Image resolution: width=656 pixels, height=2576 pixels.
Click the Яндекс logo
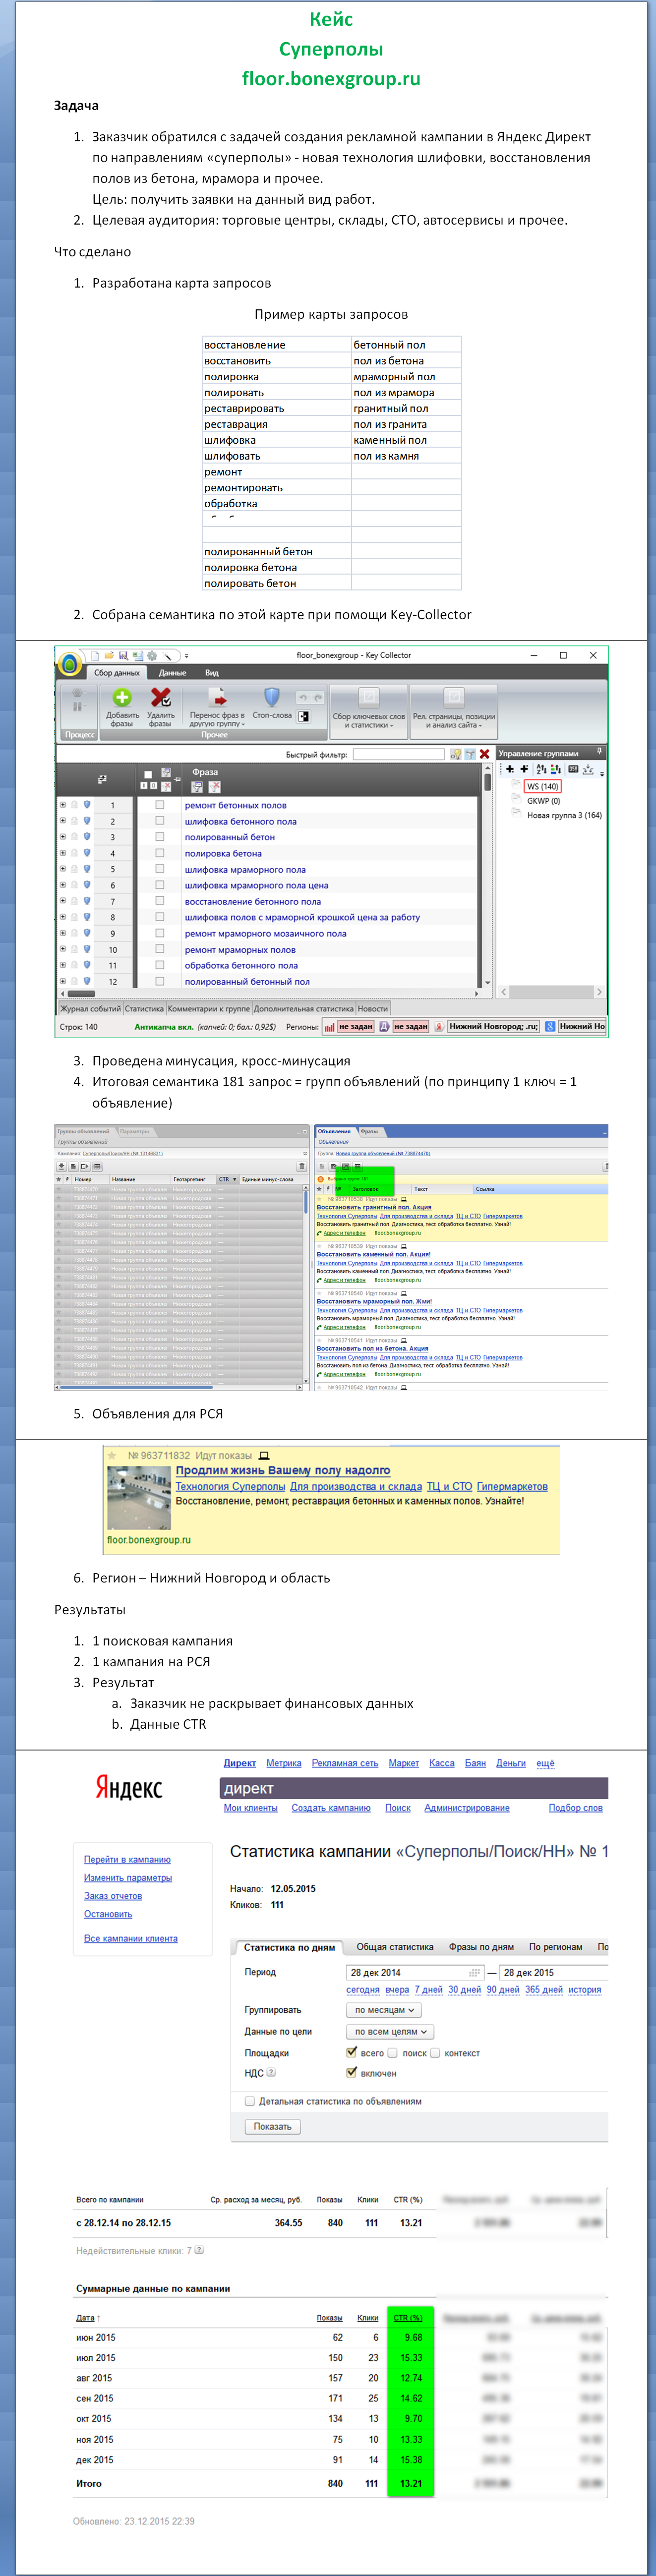[x=128, y=1786]
